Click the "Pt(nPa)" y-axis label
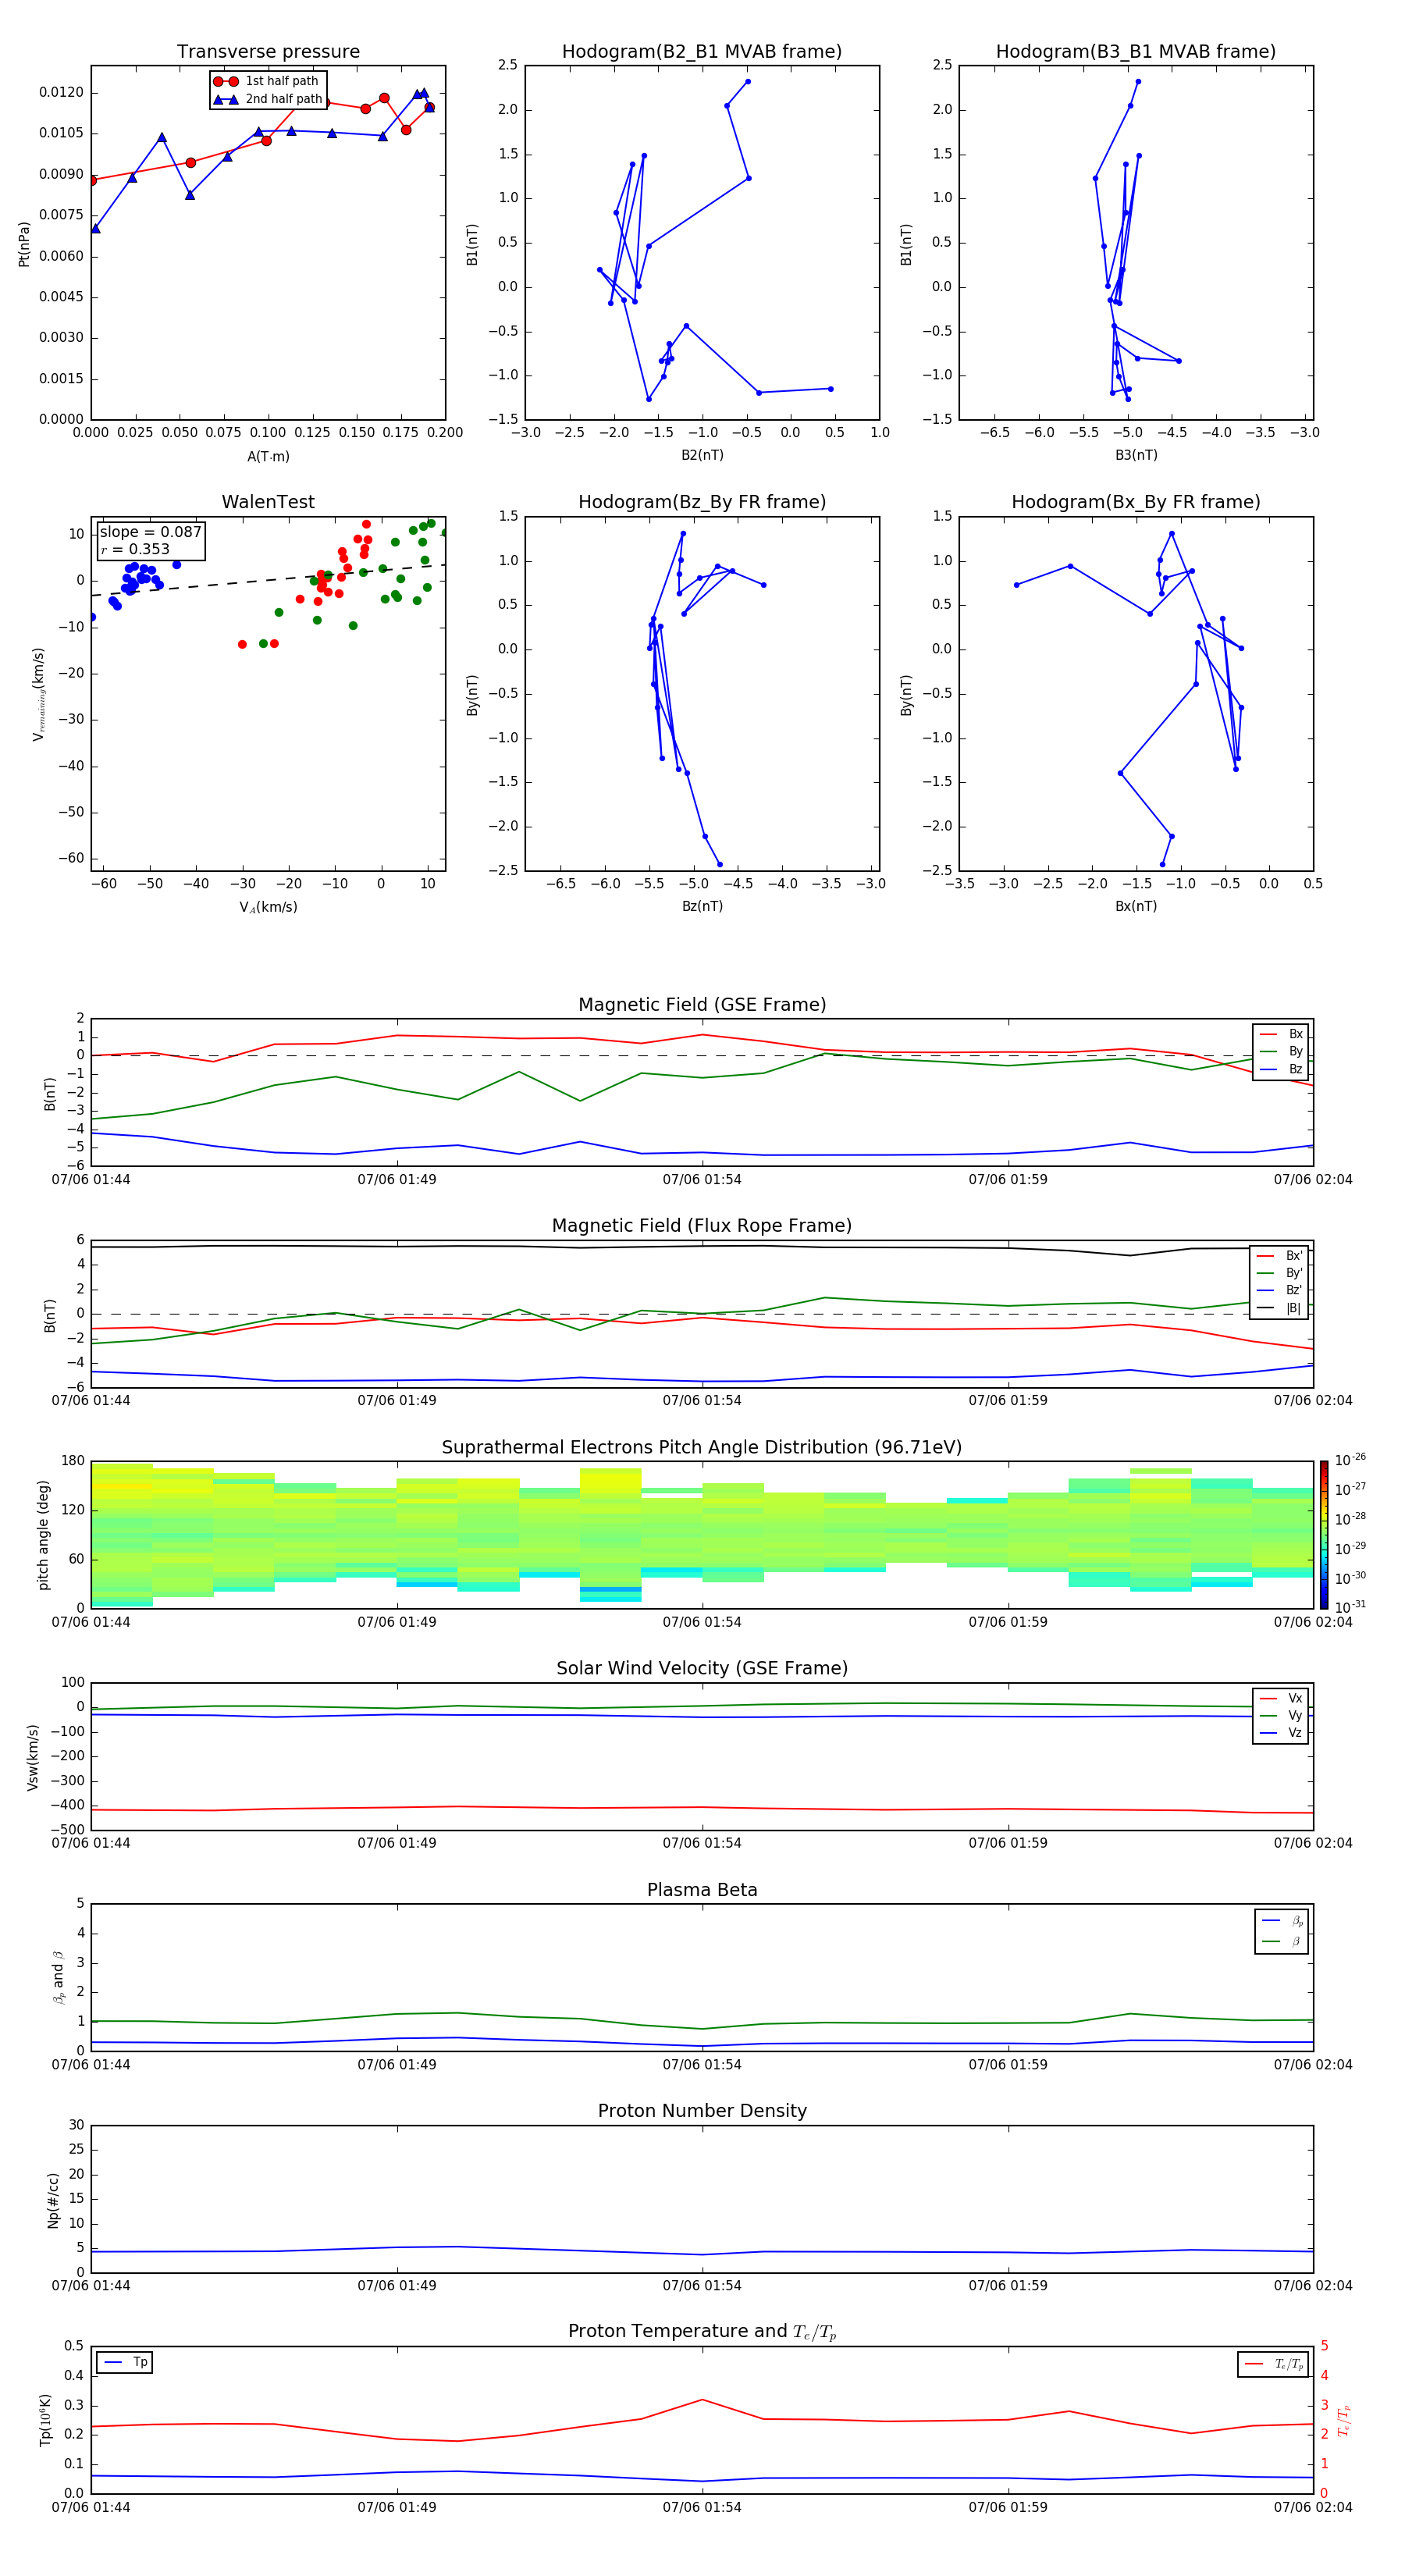Viewport: 1405px width, 2576px height. pyautogui.click(x=24, y=244)
